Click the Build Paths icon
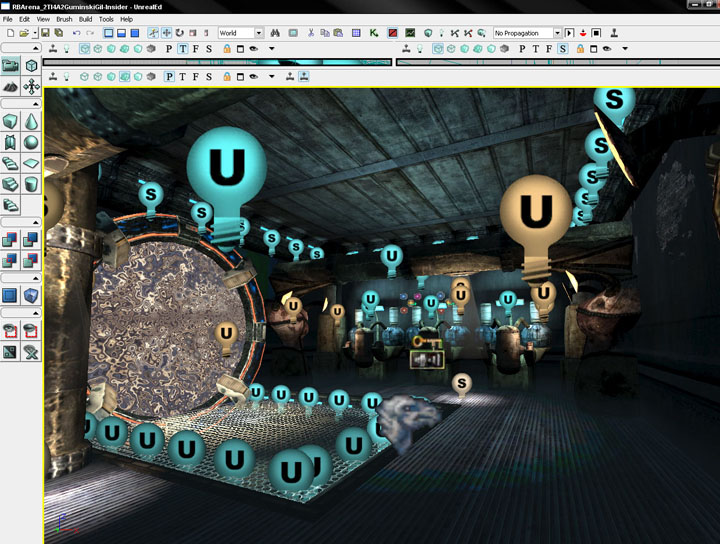Image resolution: width=720 pixels, height=544 pixels. pyautogui.click(x=455, y=33)
